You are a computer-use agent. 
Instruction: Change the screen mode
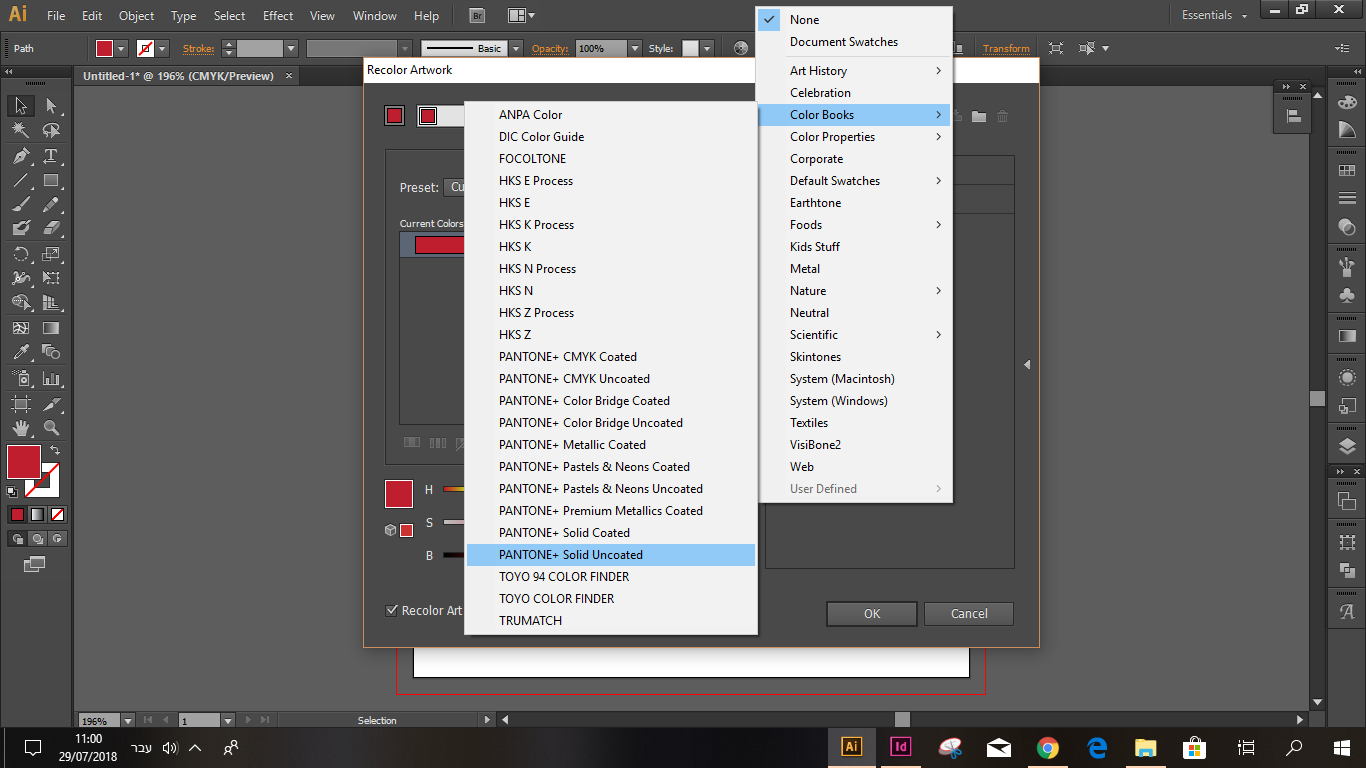click(x=35, y=564)
